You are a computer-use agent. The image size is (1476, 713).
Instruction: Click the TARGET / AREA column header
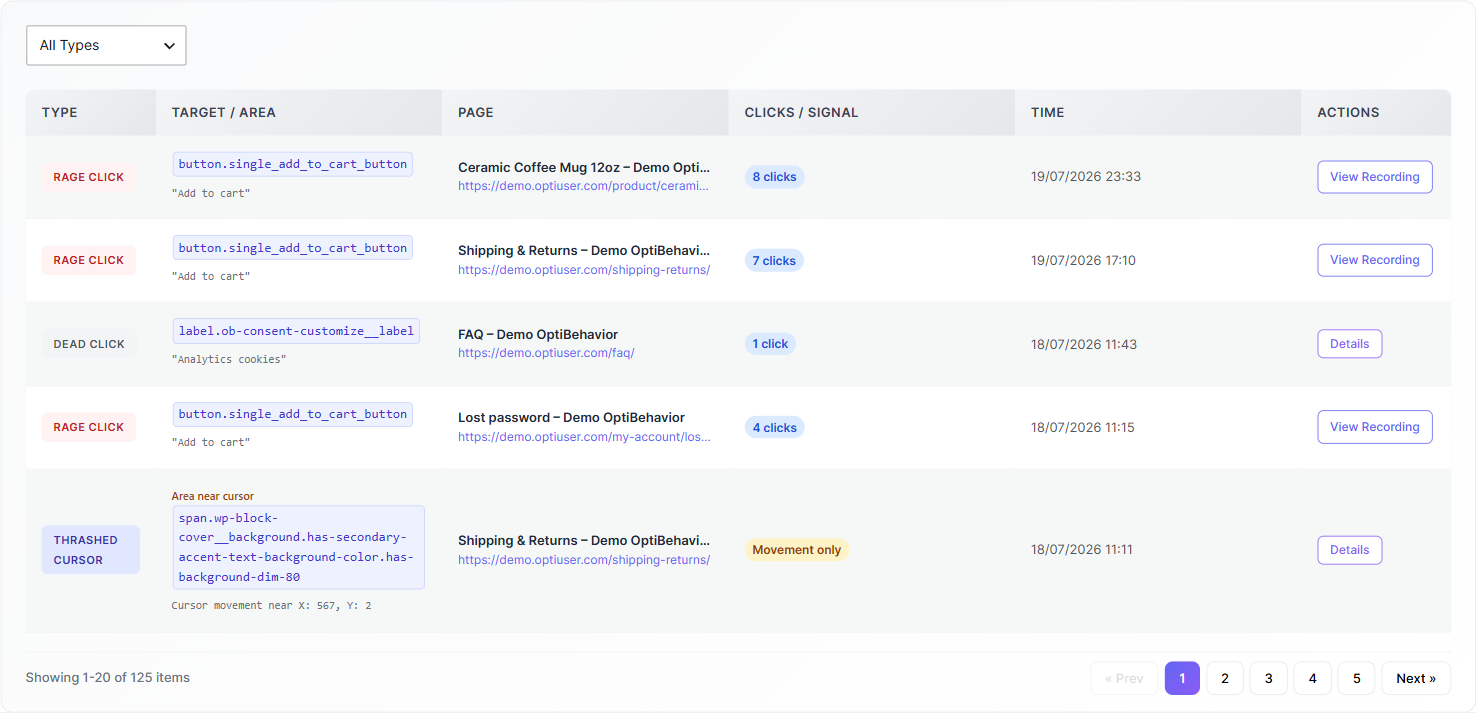point(299,112)
